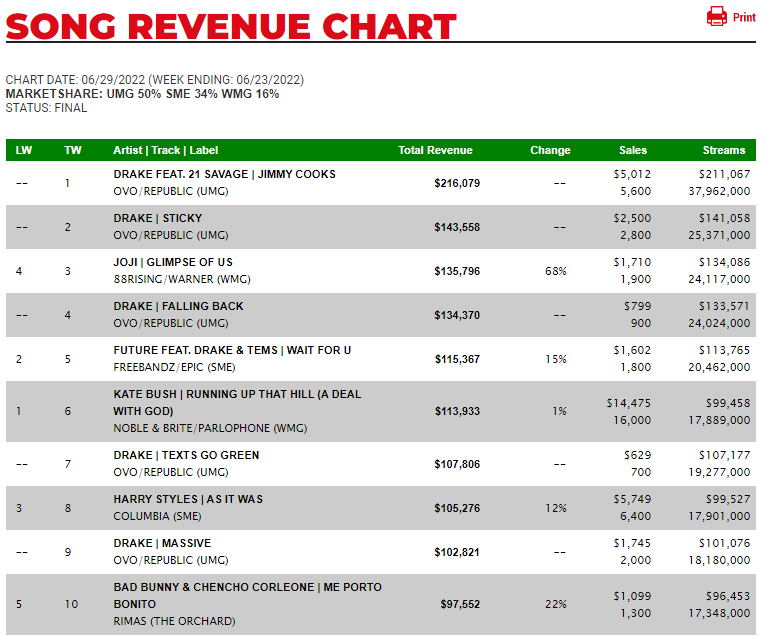Click the LW column header

[23, 150]
